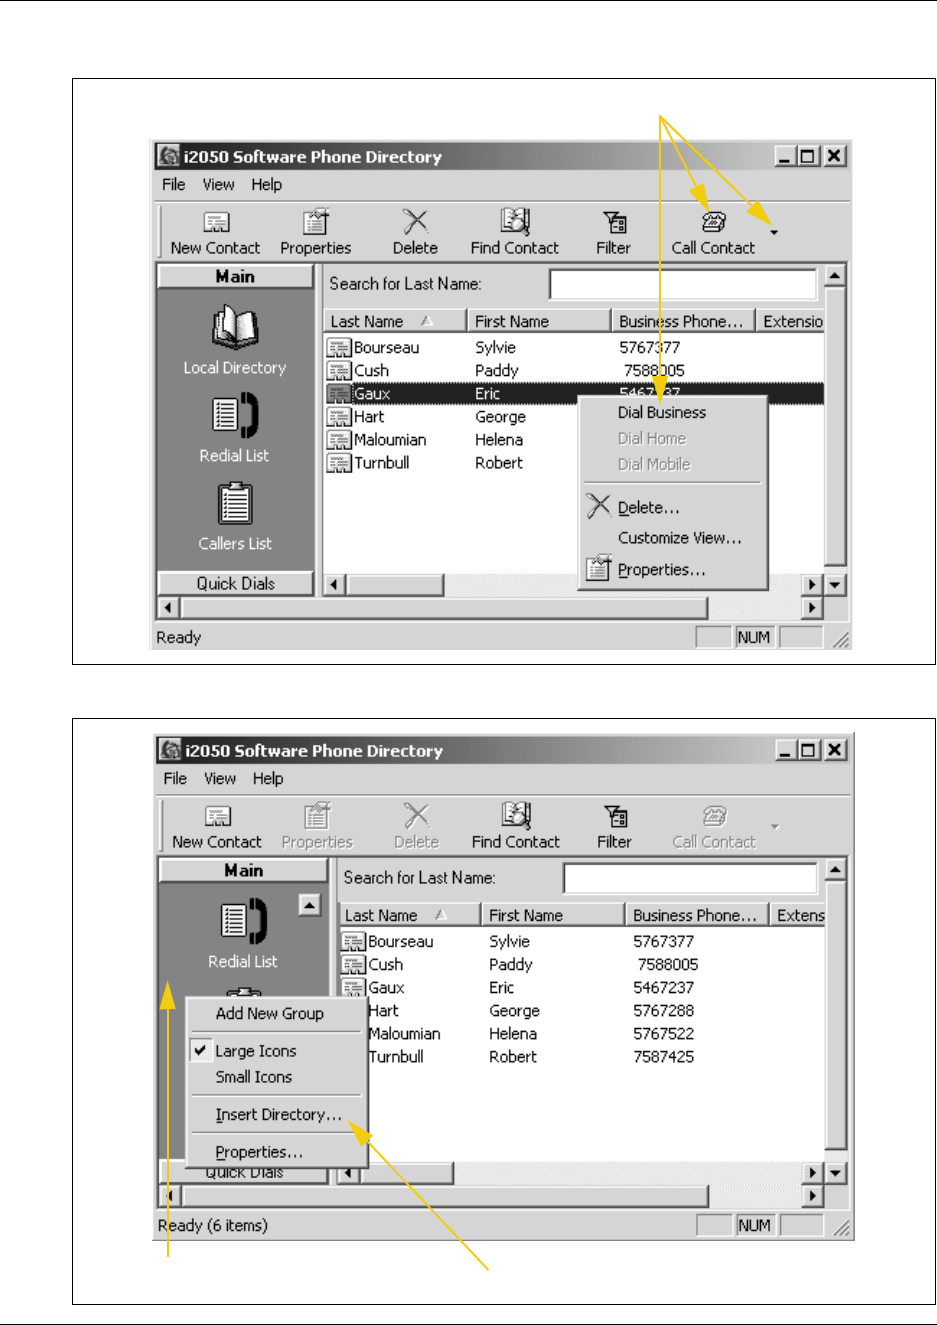Viewport: 937px width, 1325px height.
Task: Sort by First Name column in bottom window
Action: [553, 915]
